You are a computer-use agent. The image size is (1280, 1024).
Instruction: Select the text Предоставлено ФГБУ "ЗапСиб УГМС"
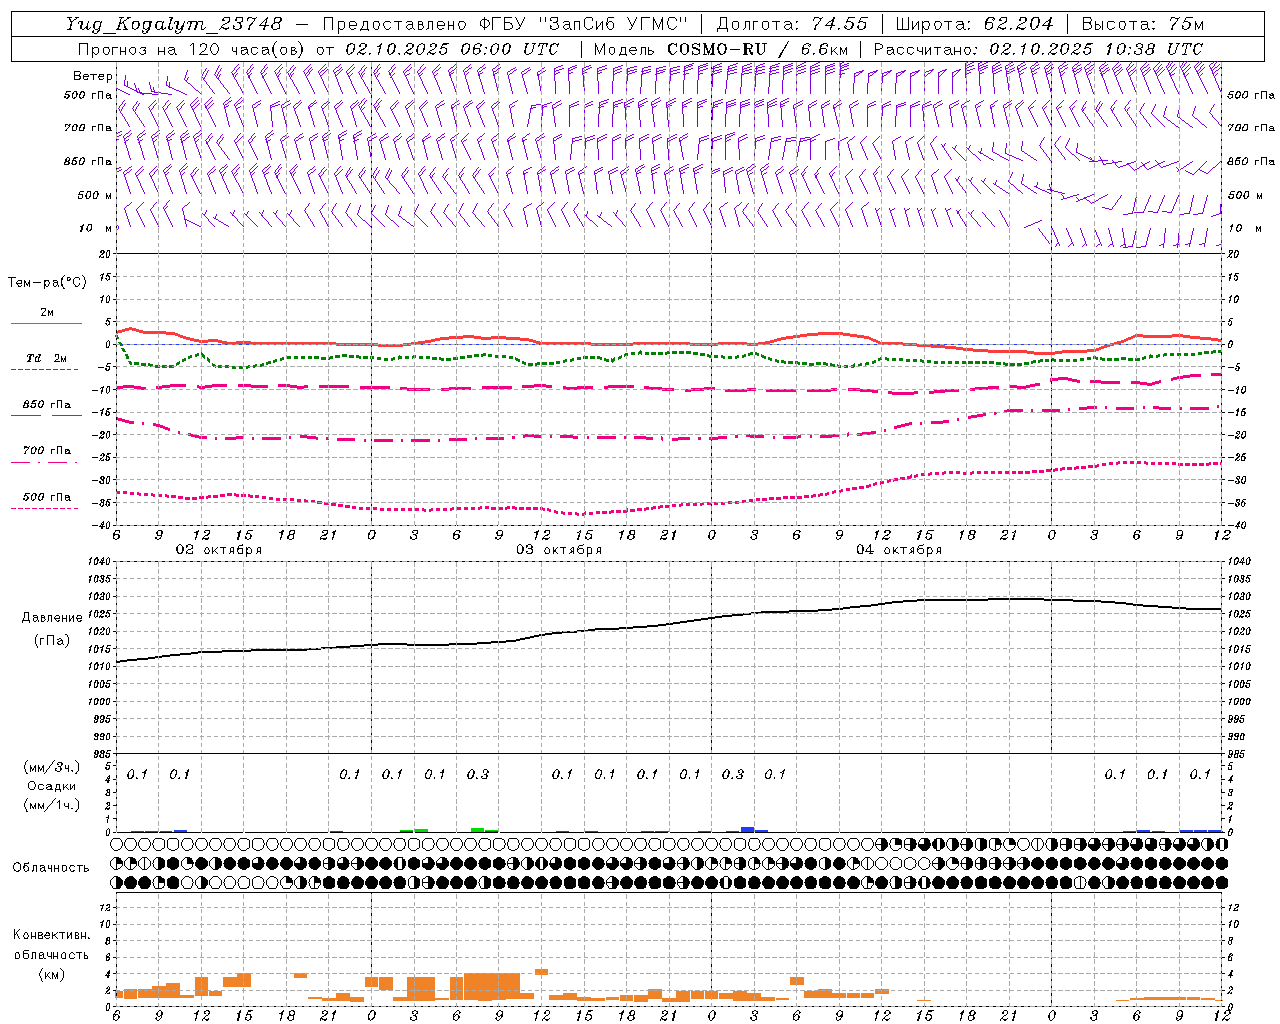point(505,24)
